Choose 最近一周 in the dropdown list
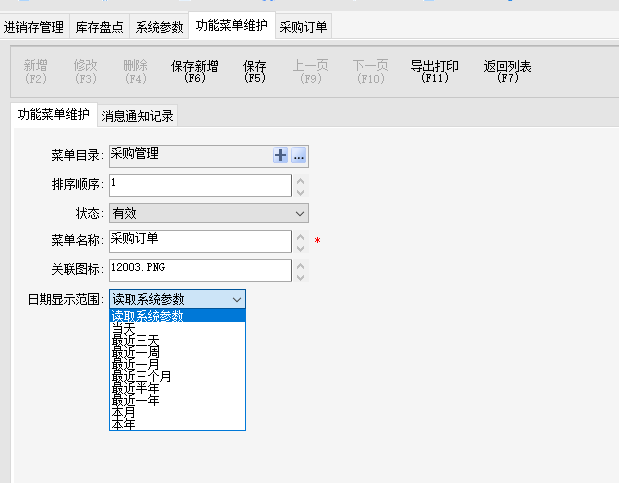 135,352
